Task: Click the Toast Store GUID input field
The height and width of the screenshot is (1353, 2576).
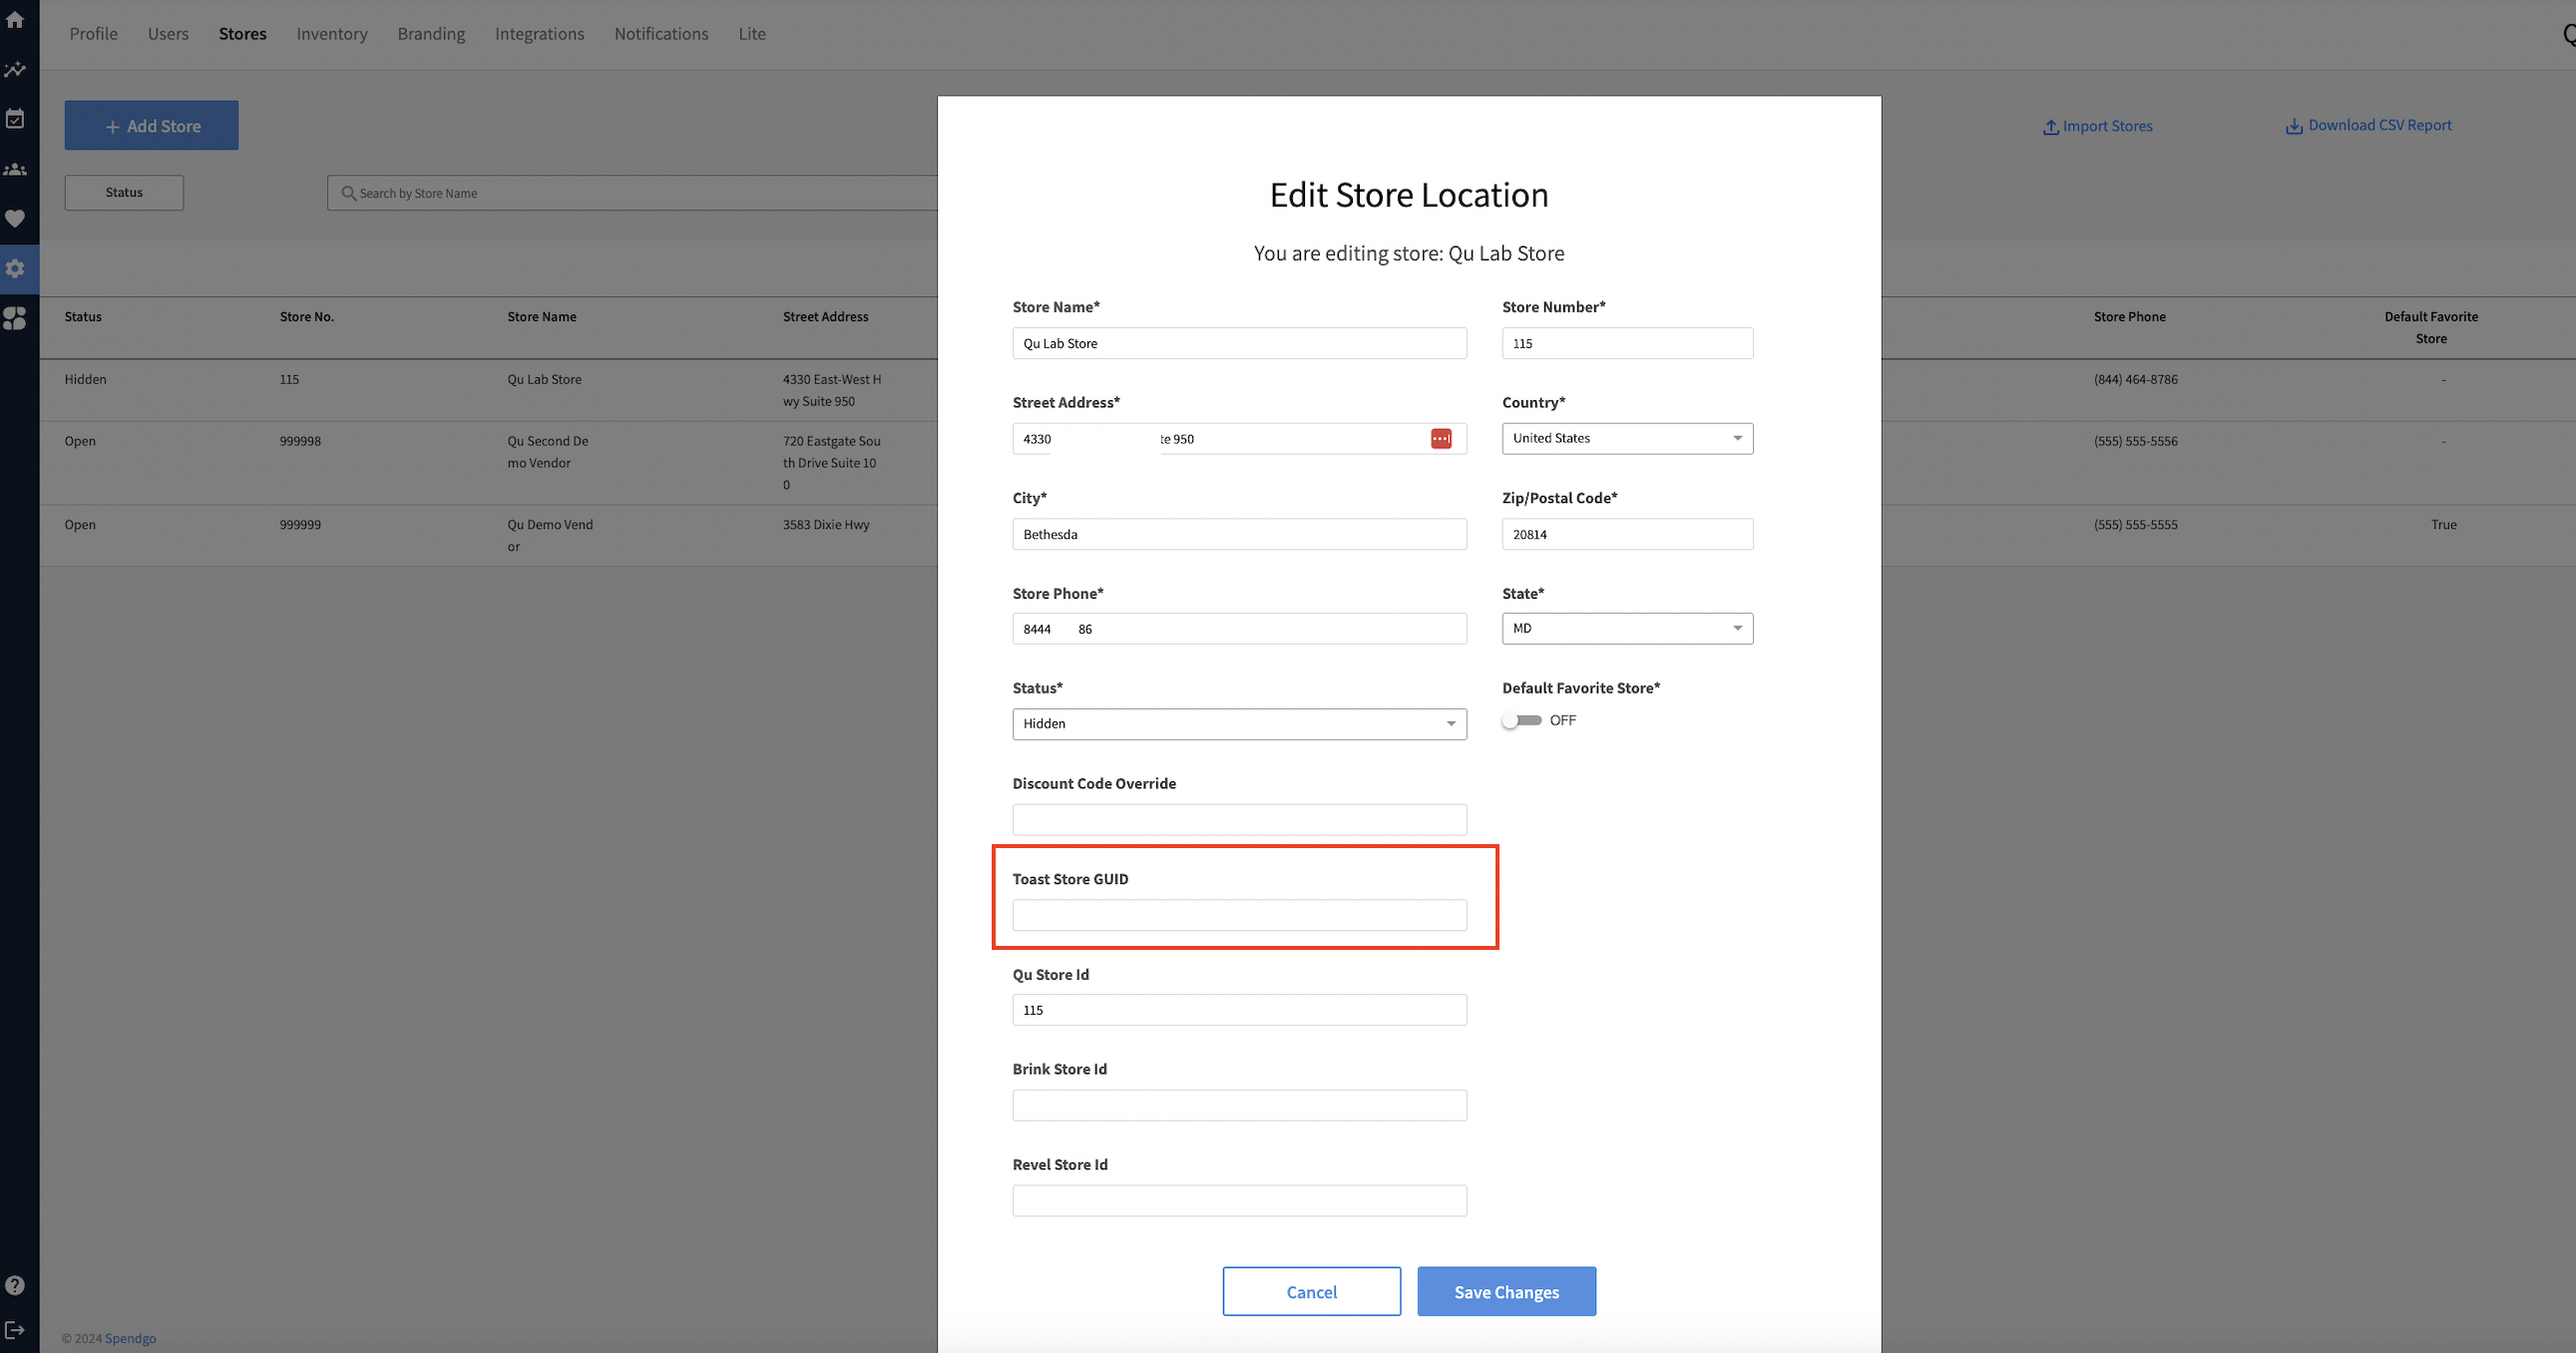Action: click(x=1238, y=915)
